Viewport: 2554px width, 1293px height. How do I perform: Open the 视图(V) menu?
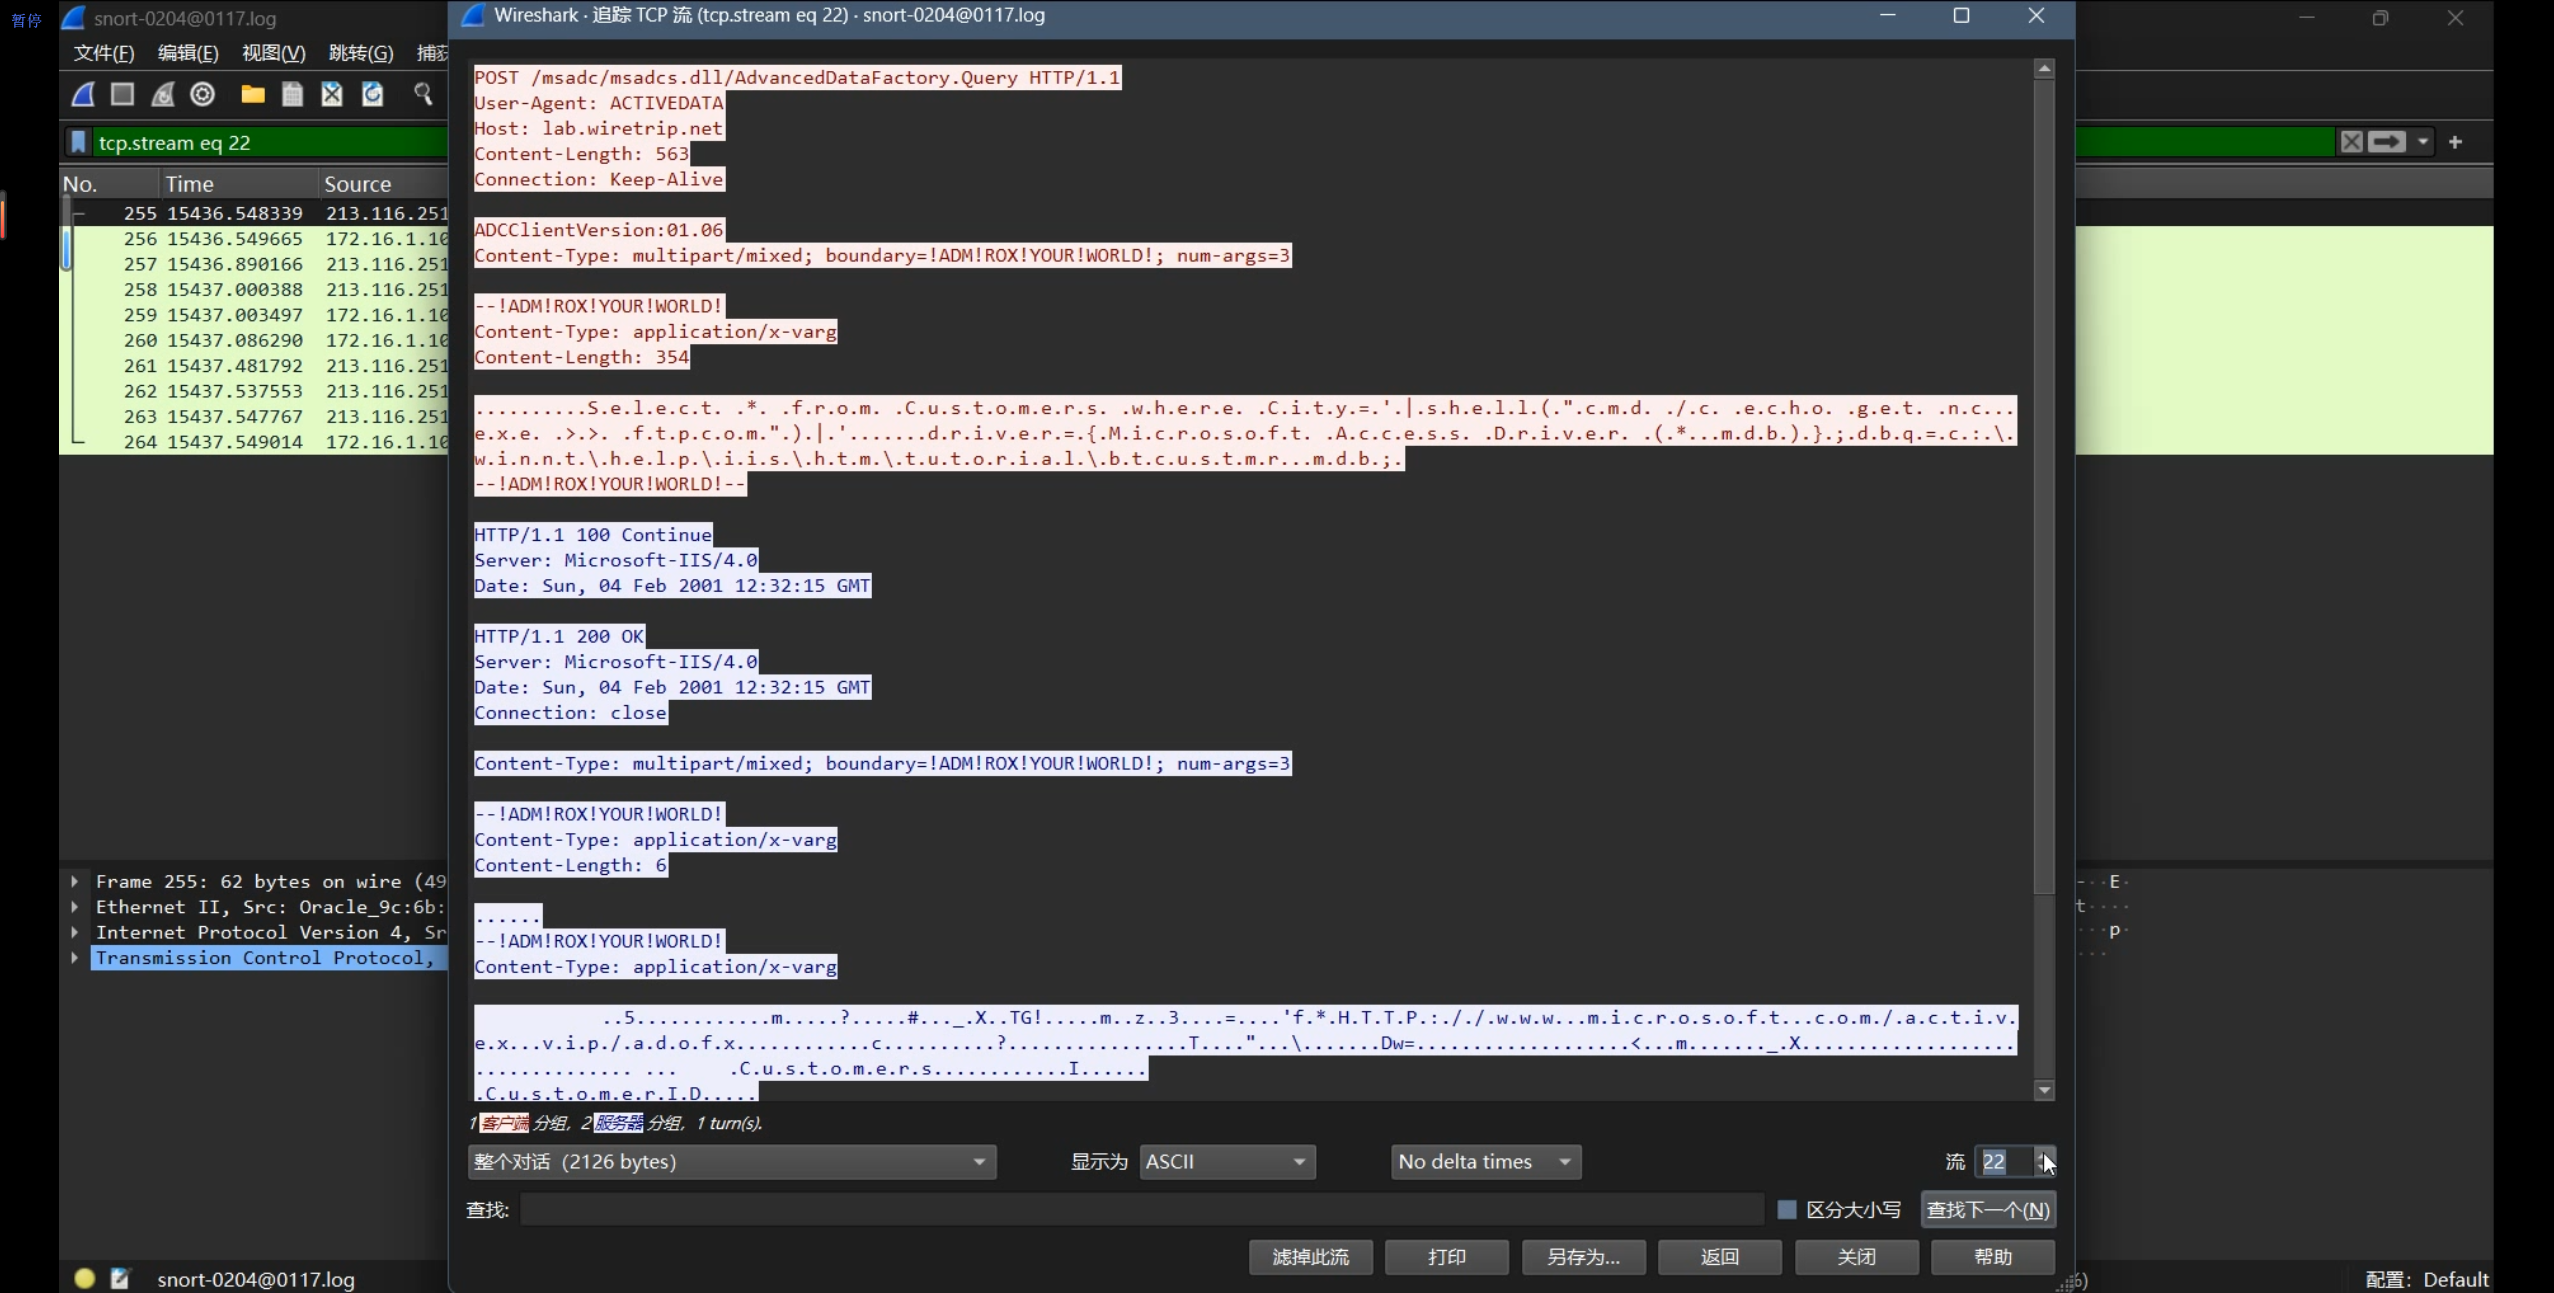click(x=273, y=53)
